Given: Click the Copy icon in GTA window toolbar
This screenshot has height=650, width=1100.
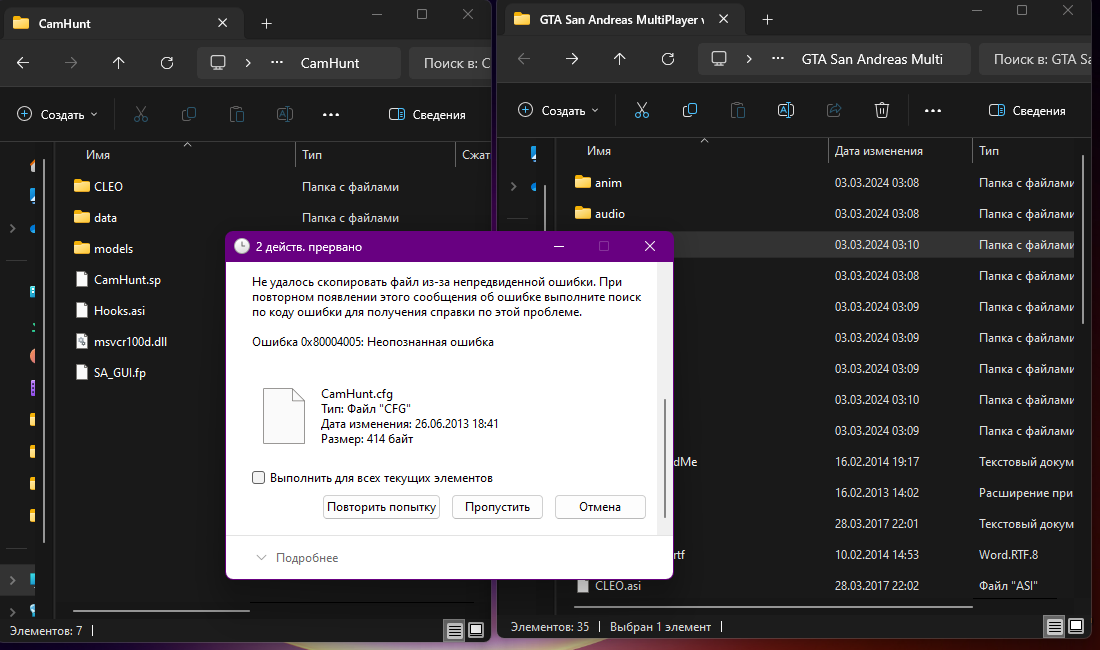Looking at the screenshot, I should point(690,110).
